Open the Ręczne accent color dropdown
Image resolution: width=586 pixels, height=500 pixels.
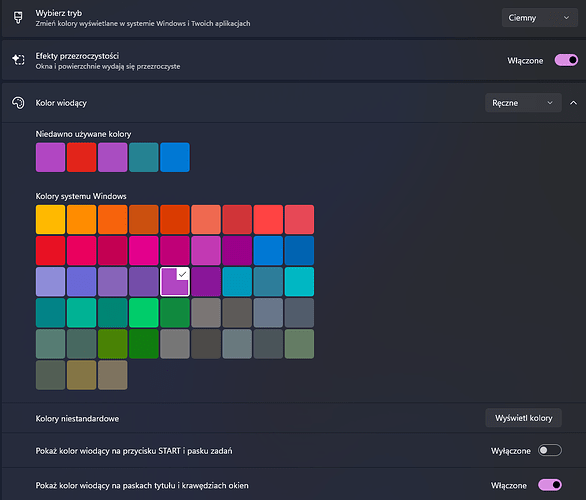523,103
